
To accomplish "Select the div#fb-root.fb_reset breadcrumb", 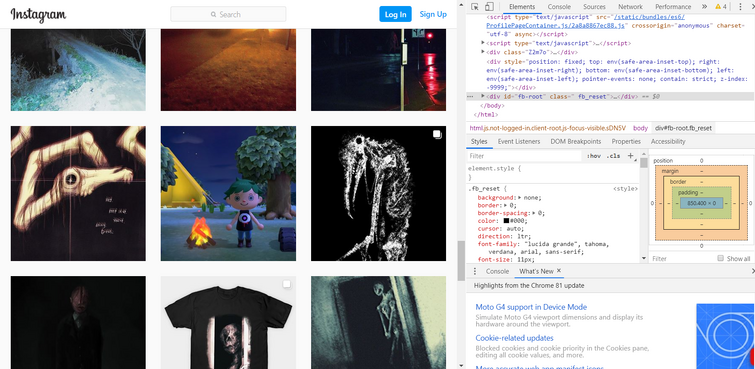I will 683,128.
